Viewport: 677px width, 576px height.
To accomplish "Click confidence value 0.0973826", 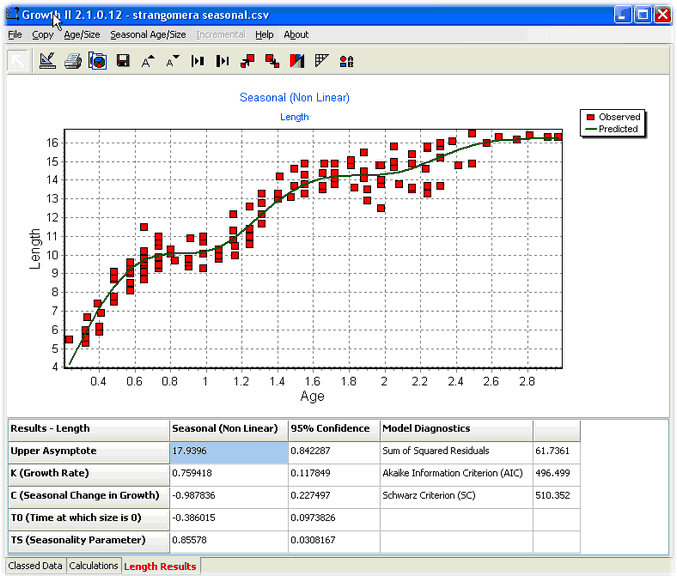I will [x=334, y=518].
